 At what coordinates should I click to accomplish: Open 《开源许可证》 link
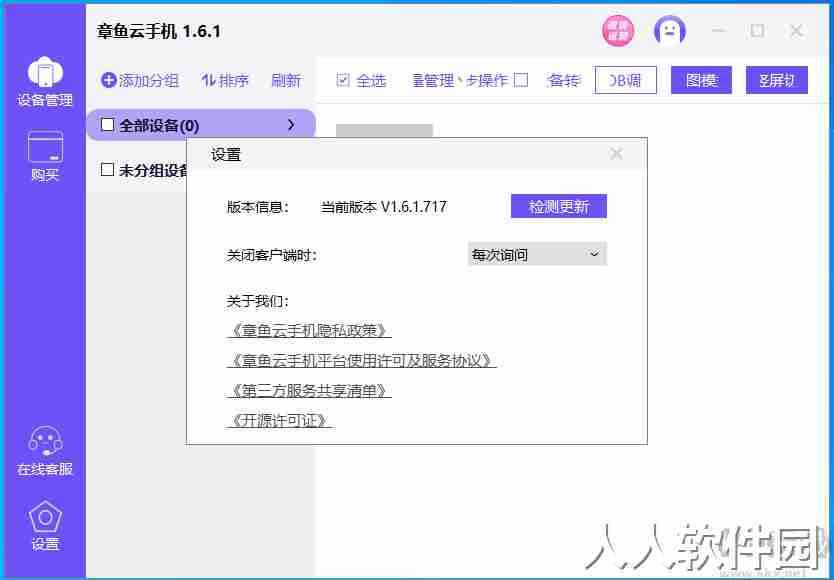pyautogui.click(x=279, y=421)
